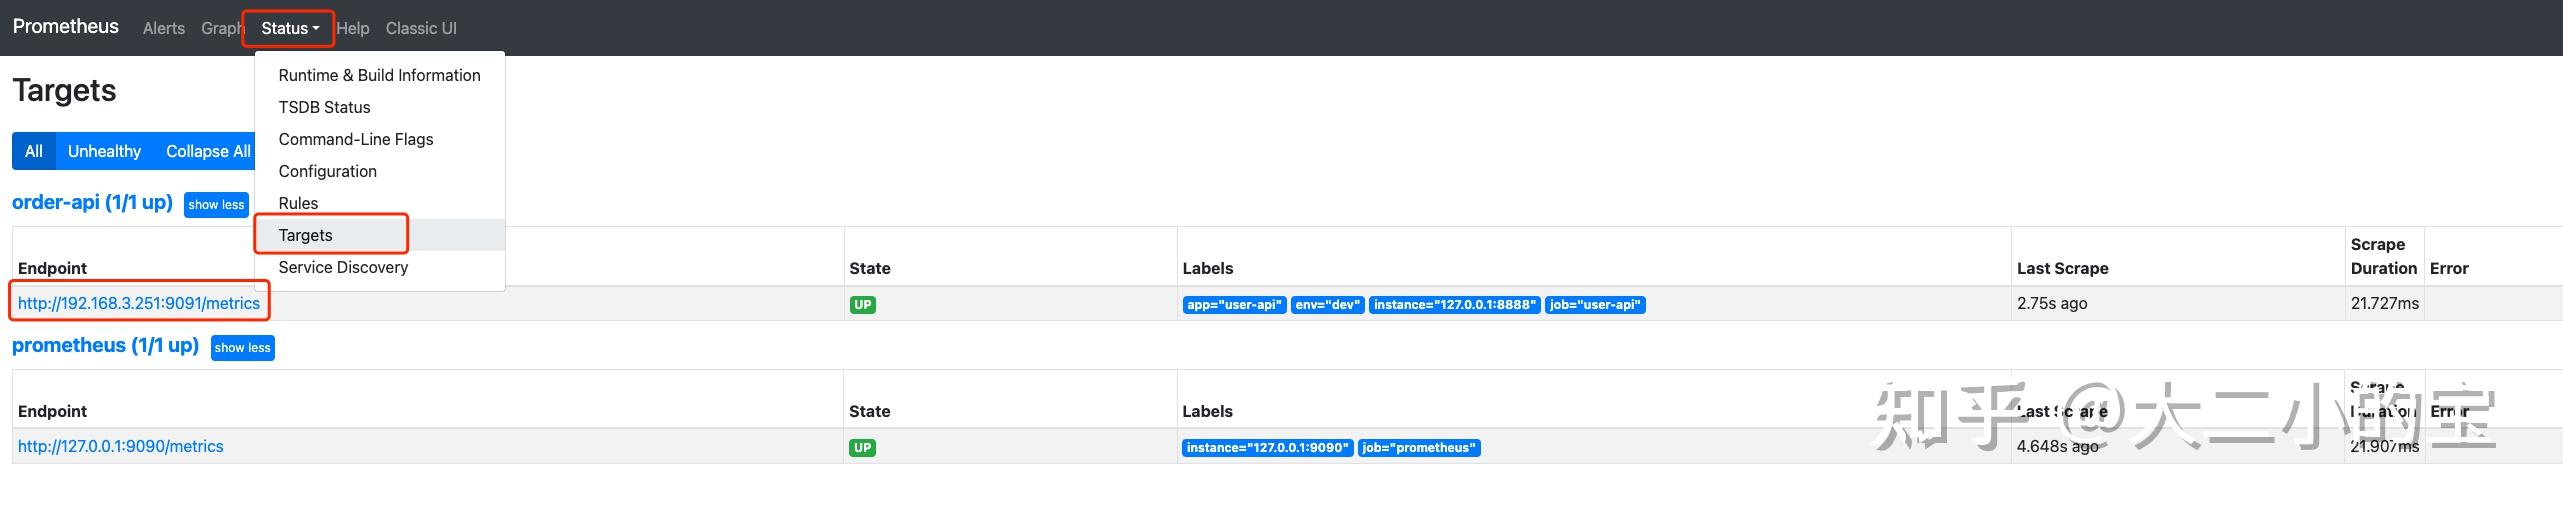Open the 127.0.0.1:9090 metrics endpoint
This screenshot has width=2563, height=519.
[x=121, y=446]
